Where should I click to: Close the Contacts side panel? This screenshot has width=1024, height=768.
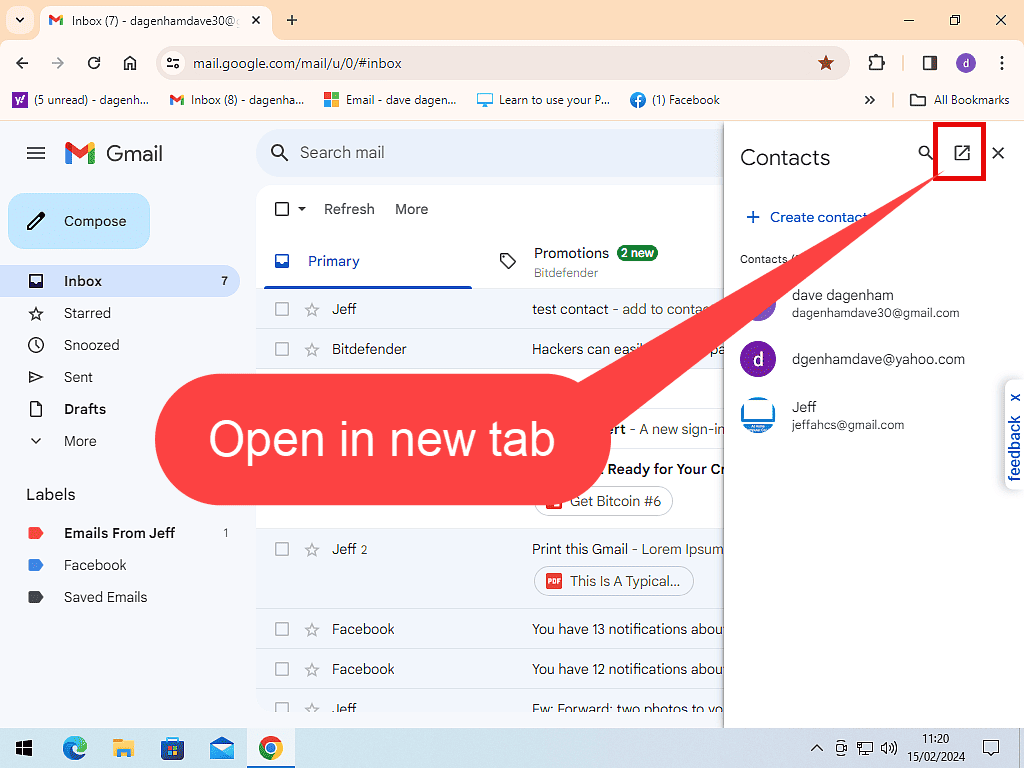[998, 153]
